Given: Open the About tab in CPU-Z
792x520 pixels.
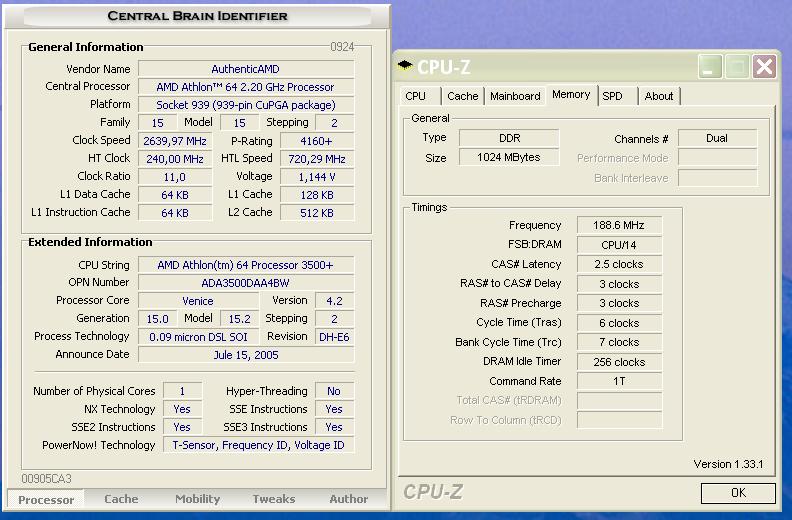Looking at the screenshot, I should [x=659, y=96].
